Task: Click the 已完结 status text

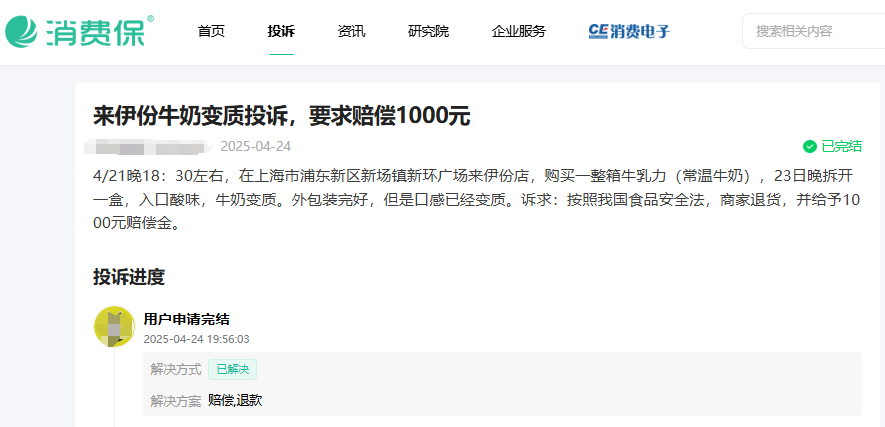Action: (x=842, y=147)
